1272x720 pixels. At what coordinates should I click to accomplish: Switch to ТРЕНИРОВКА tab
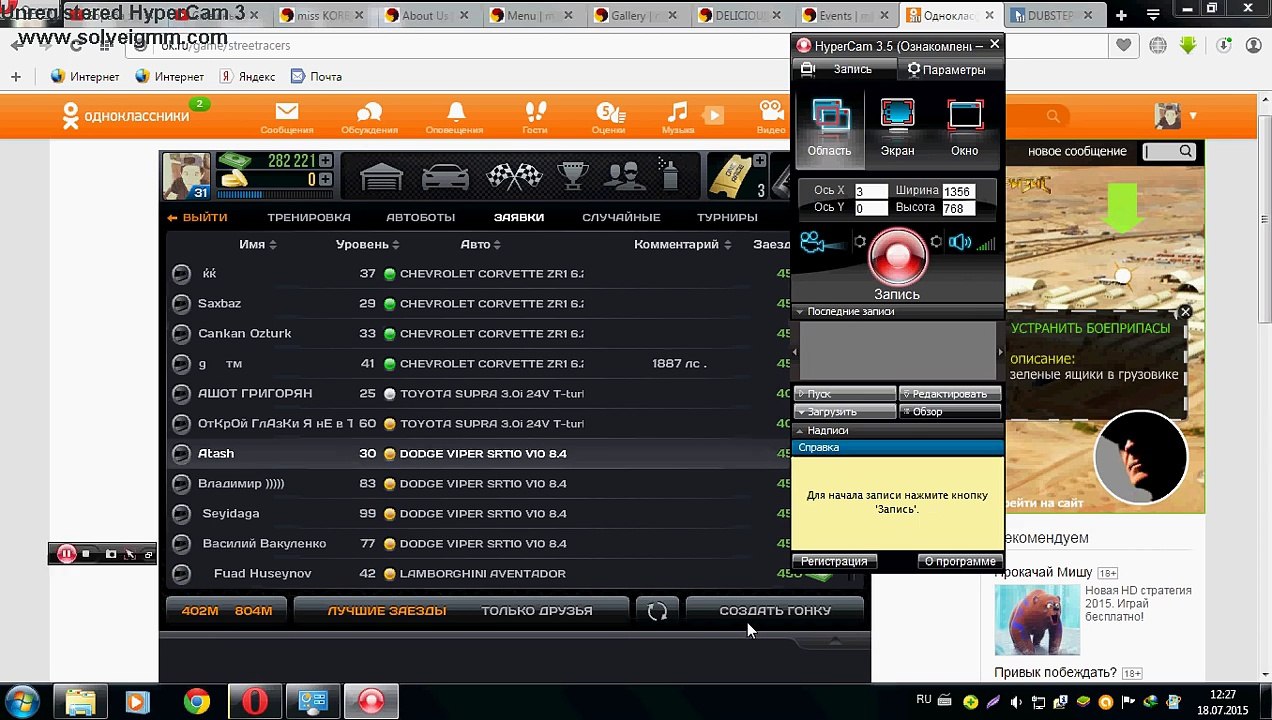(308, 217)
